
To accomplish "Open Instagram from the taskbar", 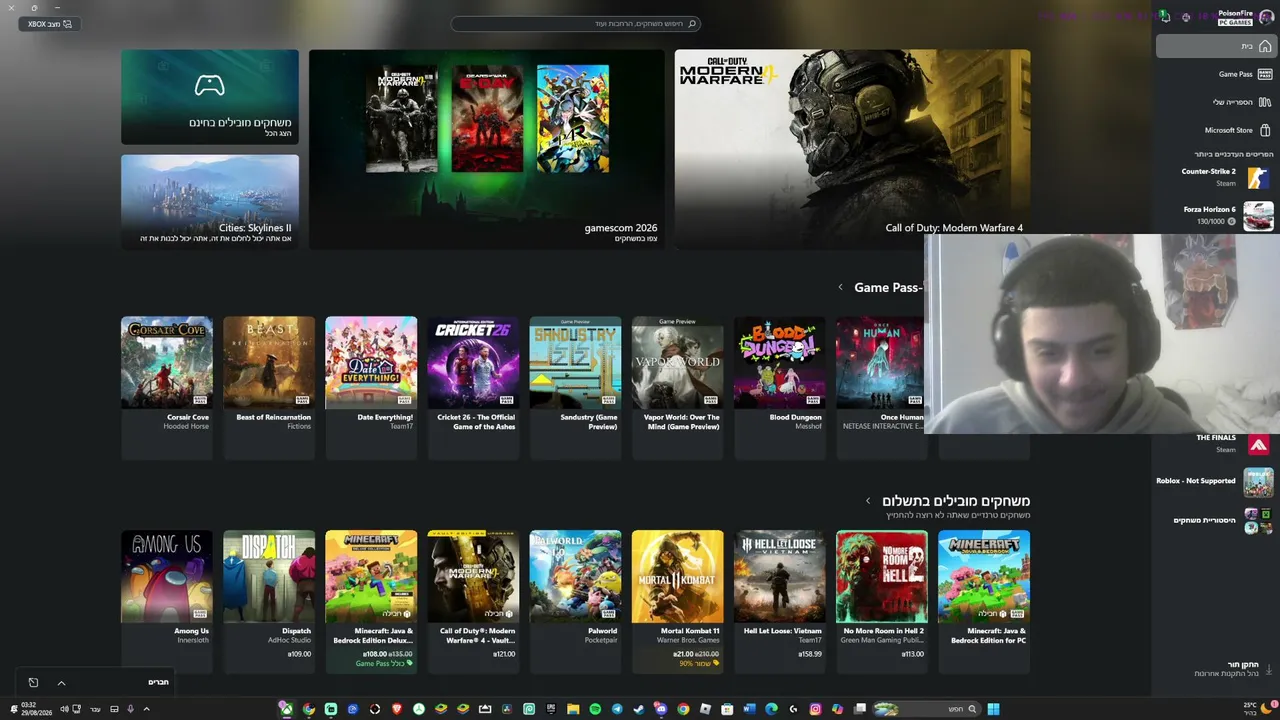I will pyautogui.click(x=815, y=709).
